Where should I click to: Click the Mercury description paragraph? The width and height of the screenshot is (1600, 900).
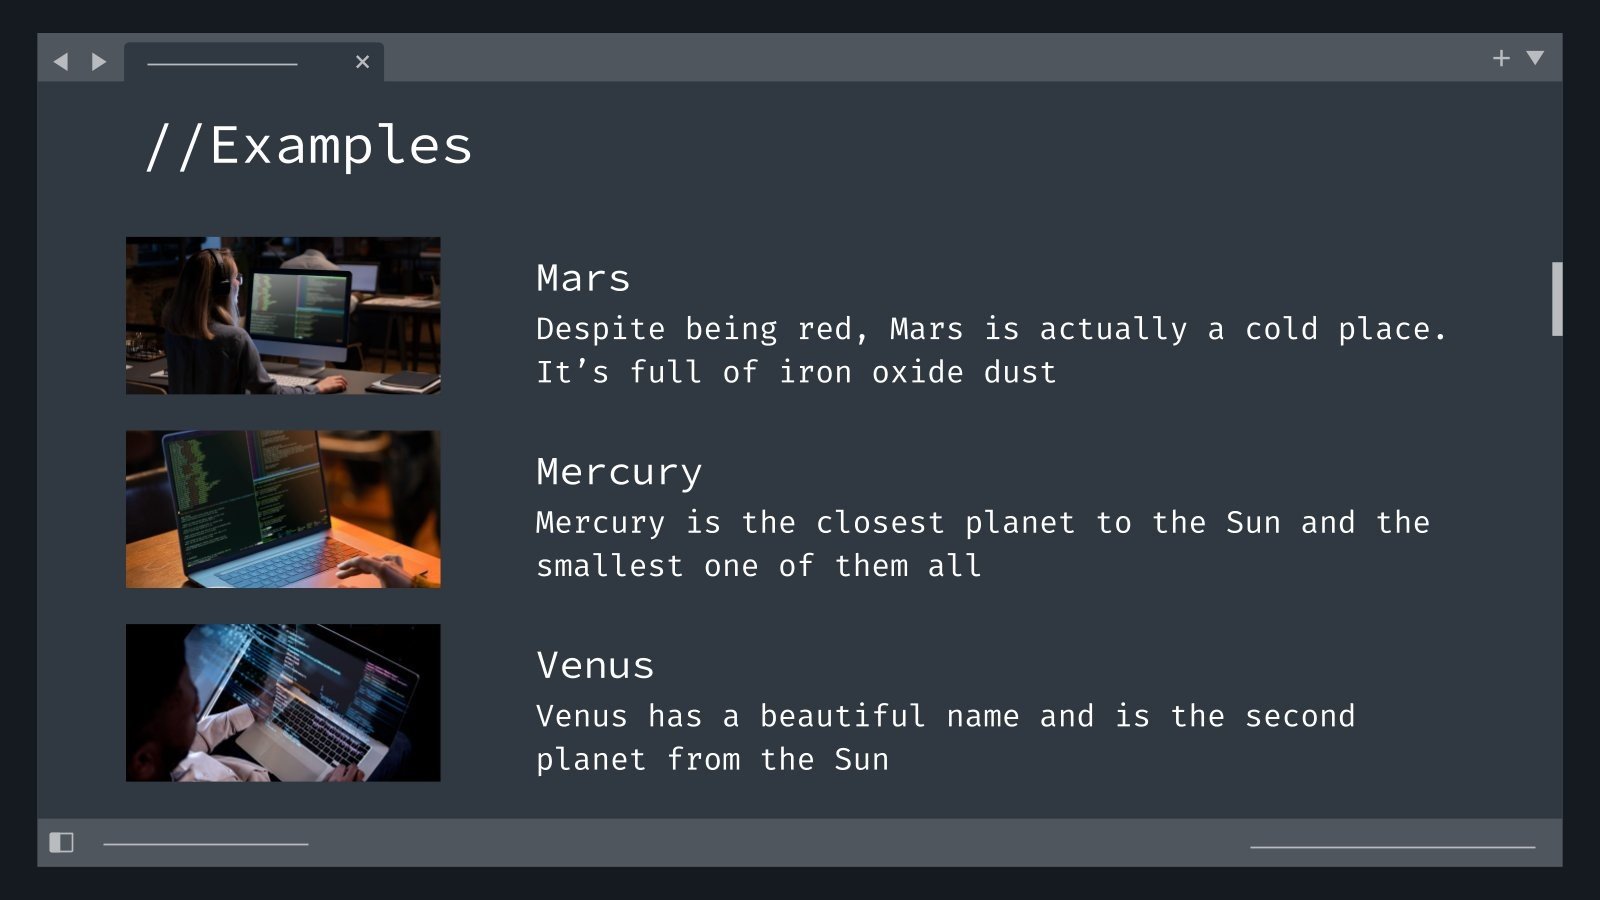pyautogui.click(x=983, y=544)
